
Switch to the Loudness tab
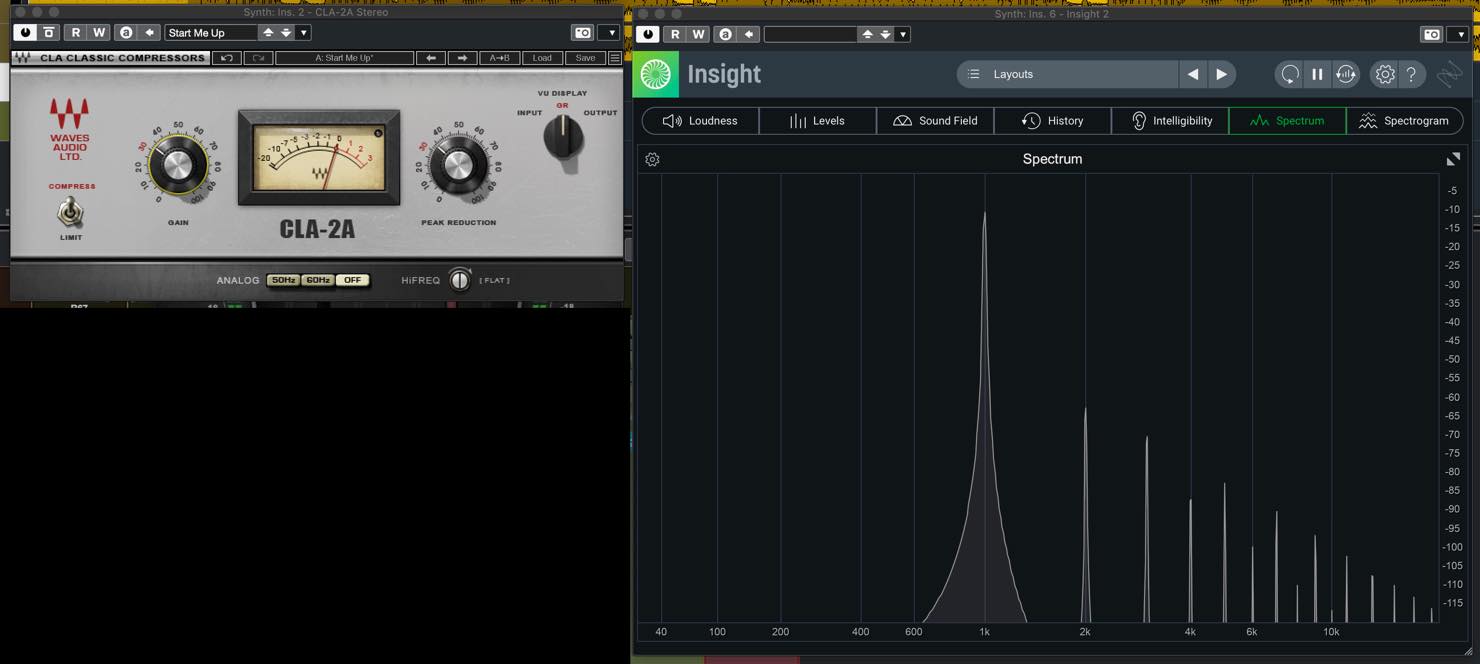point(700,121)
